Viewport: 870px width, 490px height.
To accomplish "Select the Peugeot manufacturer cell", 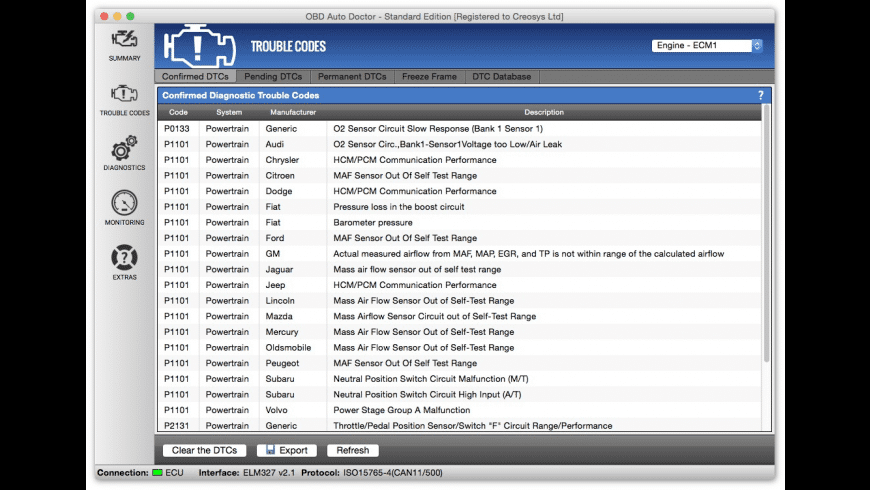I will click(282, 363).
